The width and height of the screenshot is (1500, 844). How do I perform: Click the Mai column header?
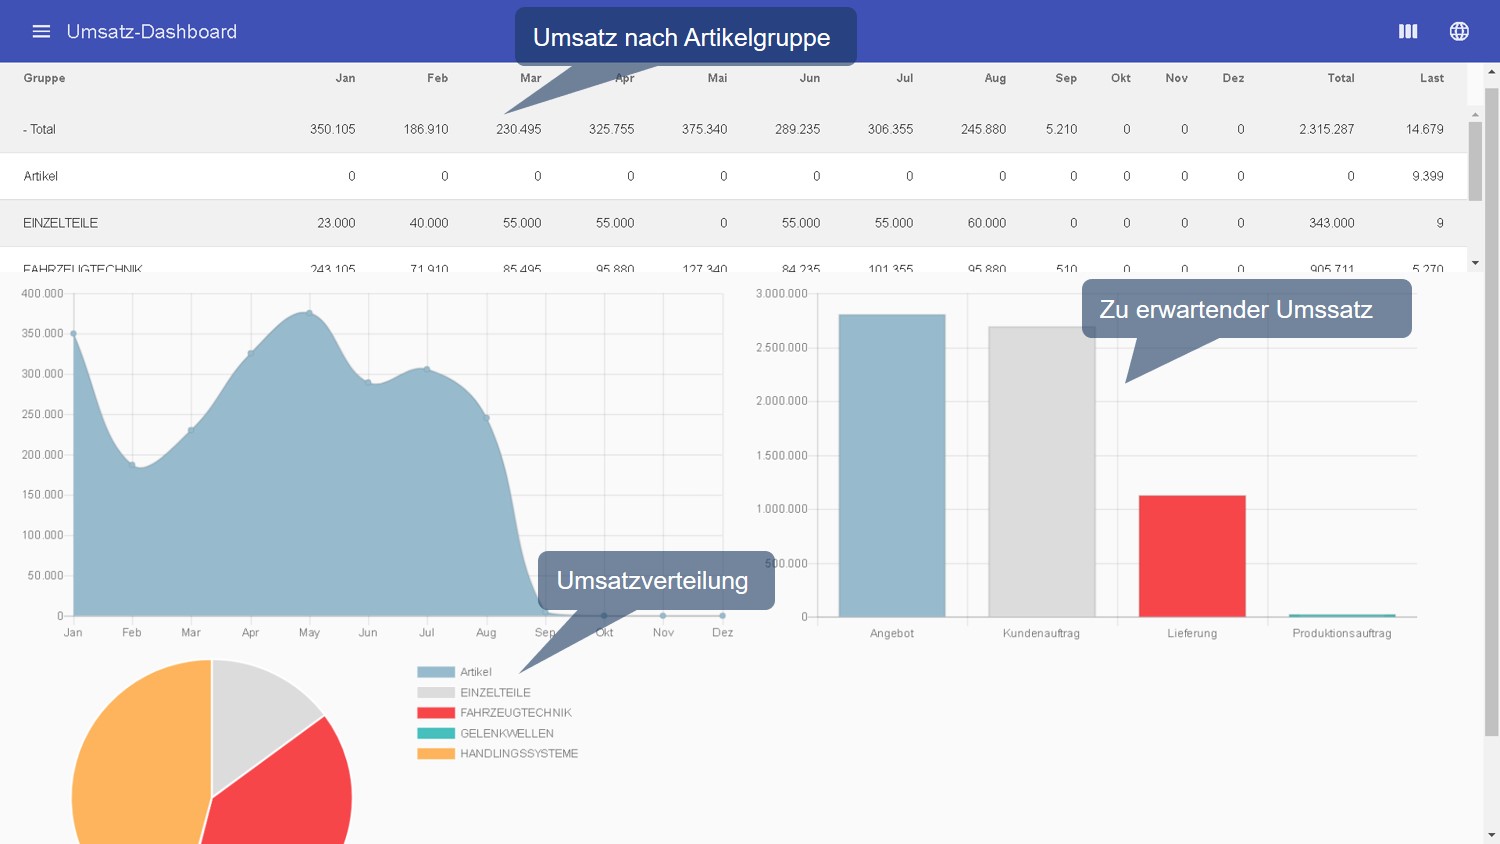tap(717, 78)
